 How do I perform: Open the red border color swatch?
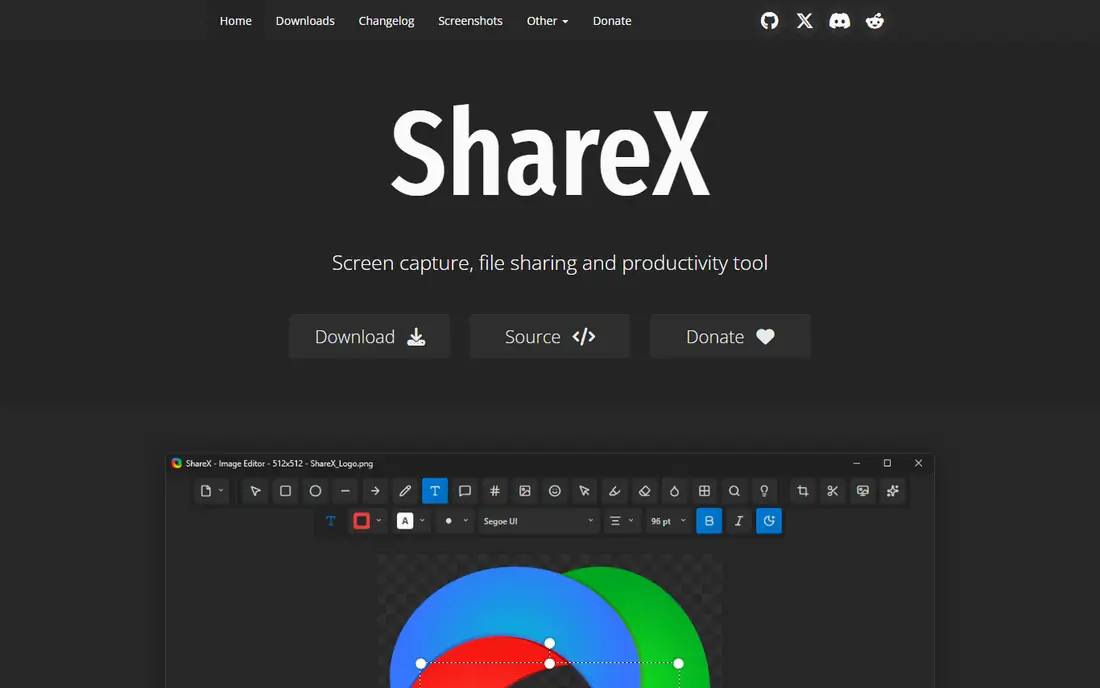[361, 521]
